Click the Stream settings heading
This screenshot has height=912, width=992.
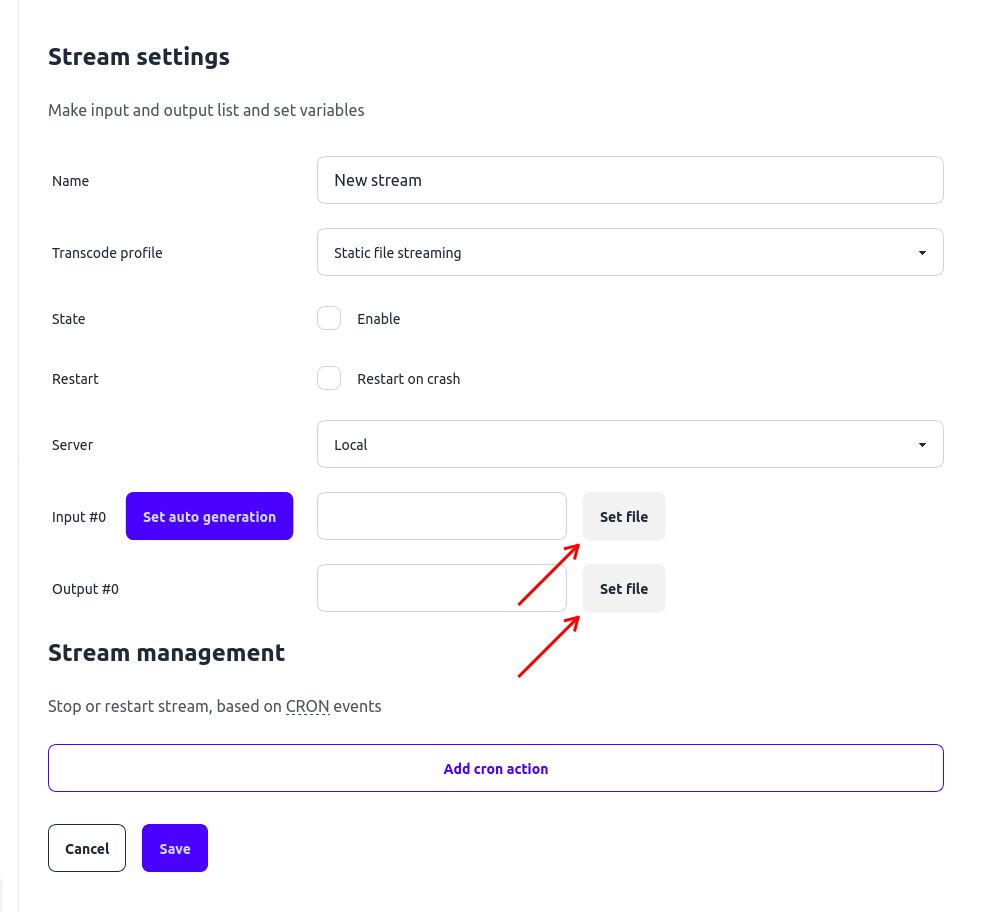coord(138,57)
